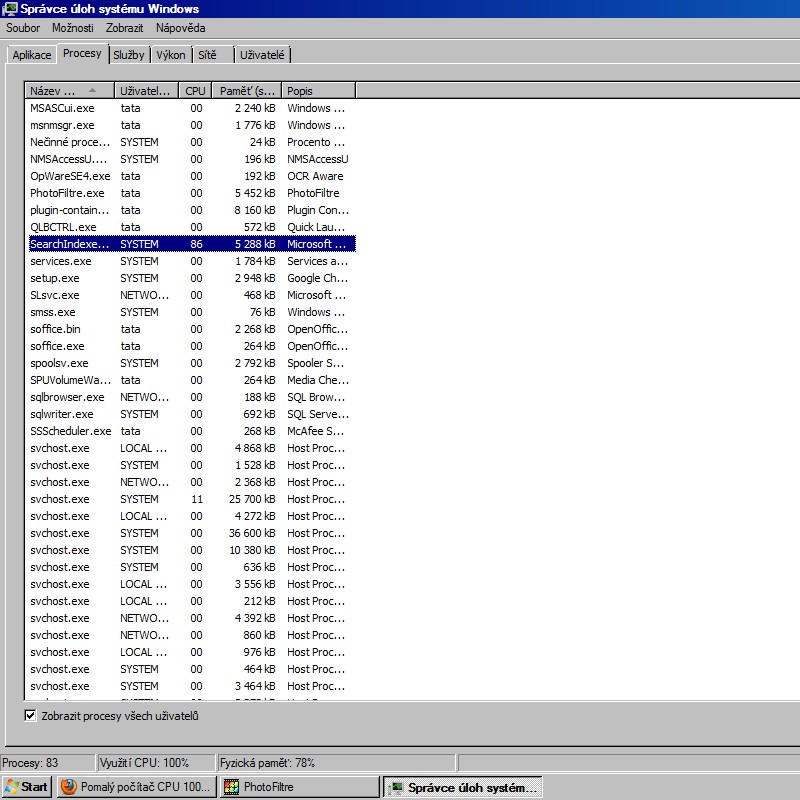The height and width of the screenshot is (800, 800).
Task: Click the 5 452 kB memory value
Action: (255, 193)
